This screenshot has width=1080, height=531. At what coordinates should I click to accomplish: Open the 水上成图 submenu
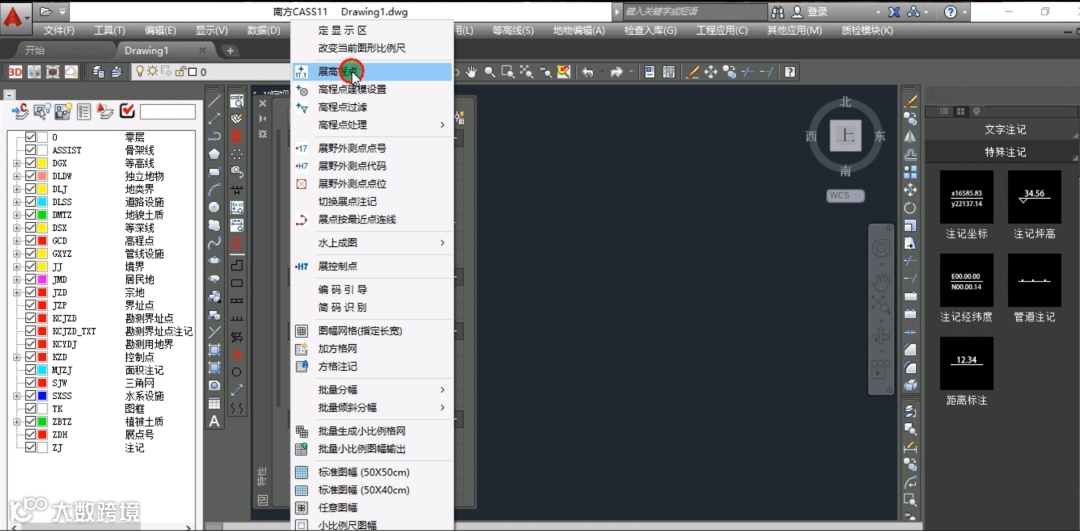[x=371, y=242]
